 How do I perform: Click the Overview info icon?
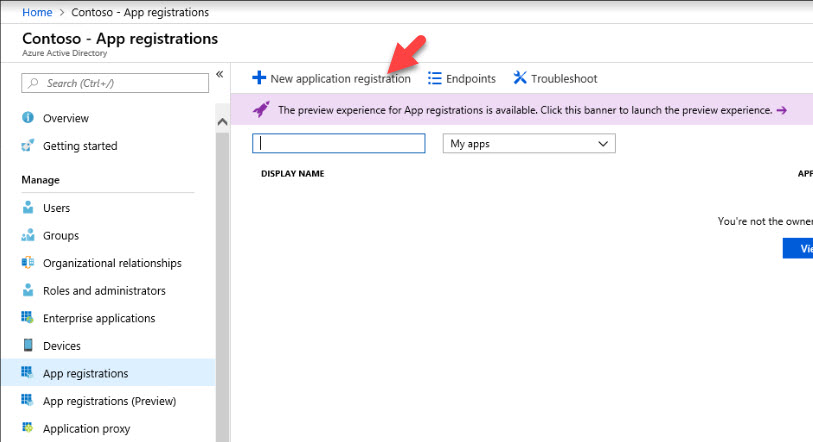click(28, 117)
